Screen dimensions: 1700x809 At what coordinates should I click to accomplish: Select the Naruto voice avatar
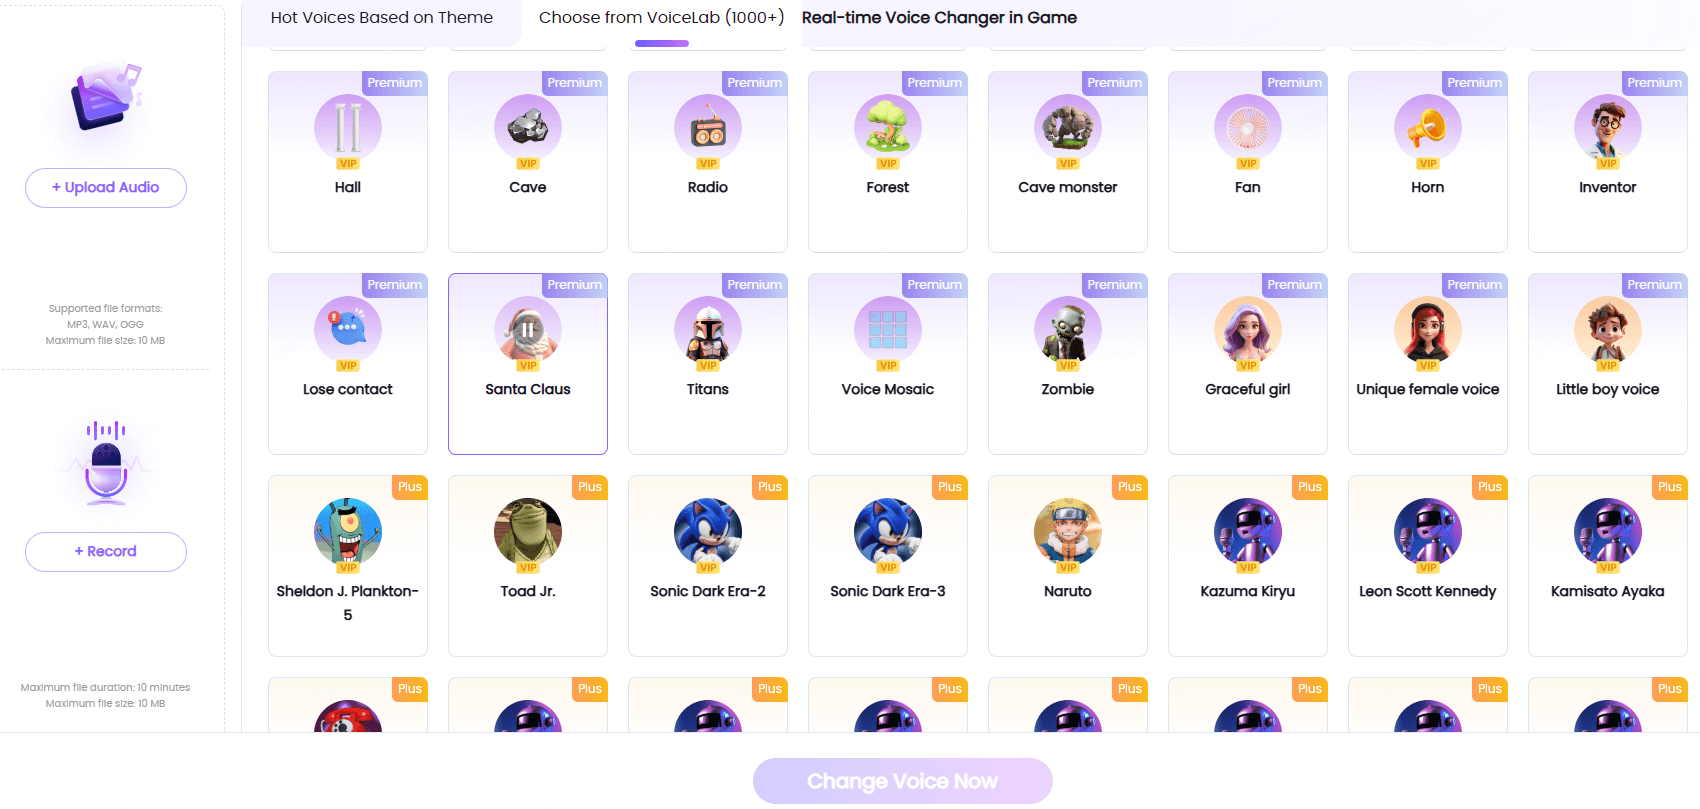[1067, 532]
